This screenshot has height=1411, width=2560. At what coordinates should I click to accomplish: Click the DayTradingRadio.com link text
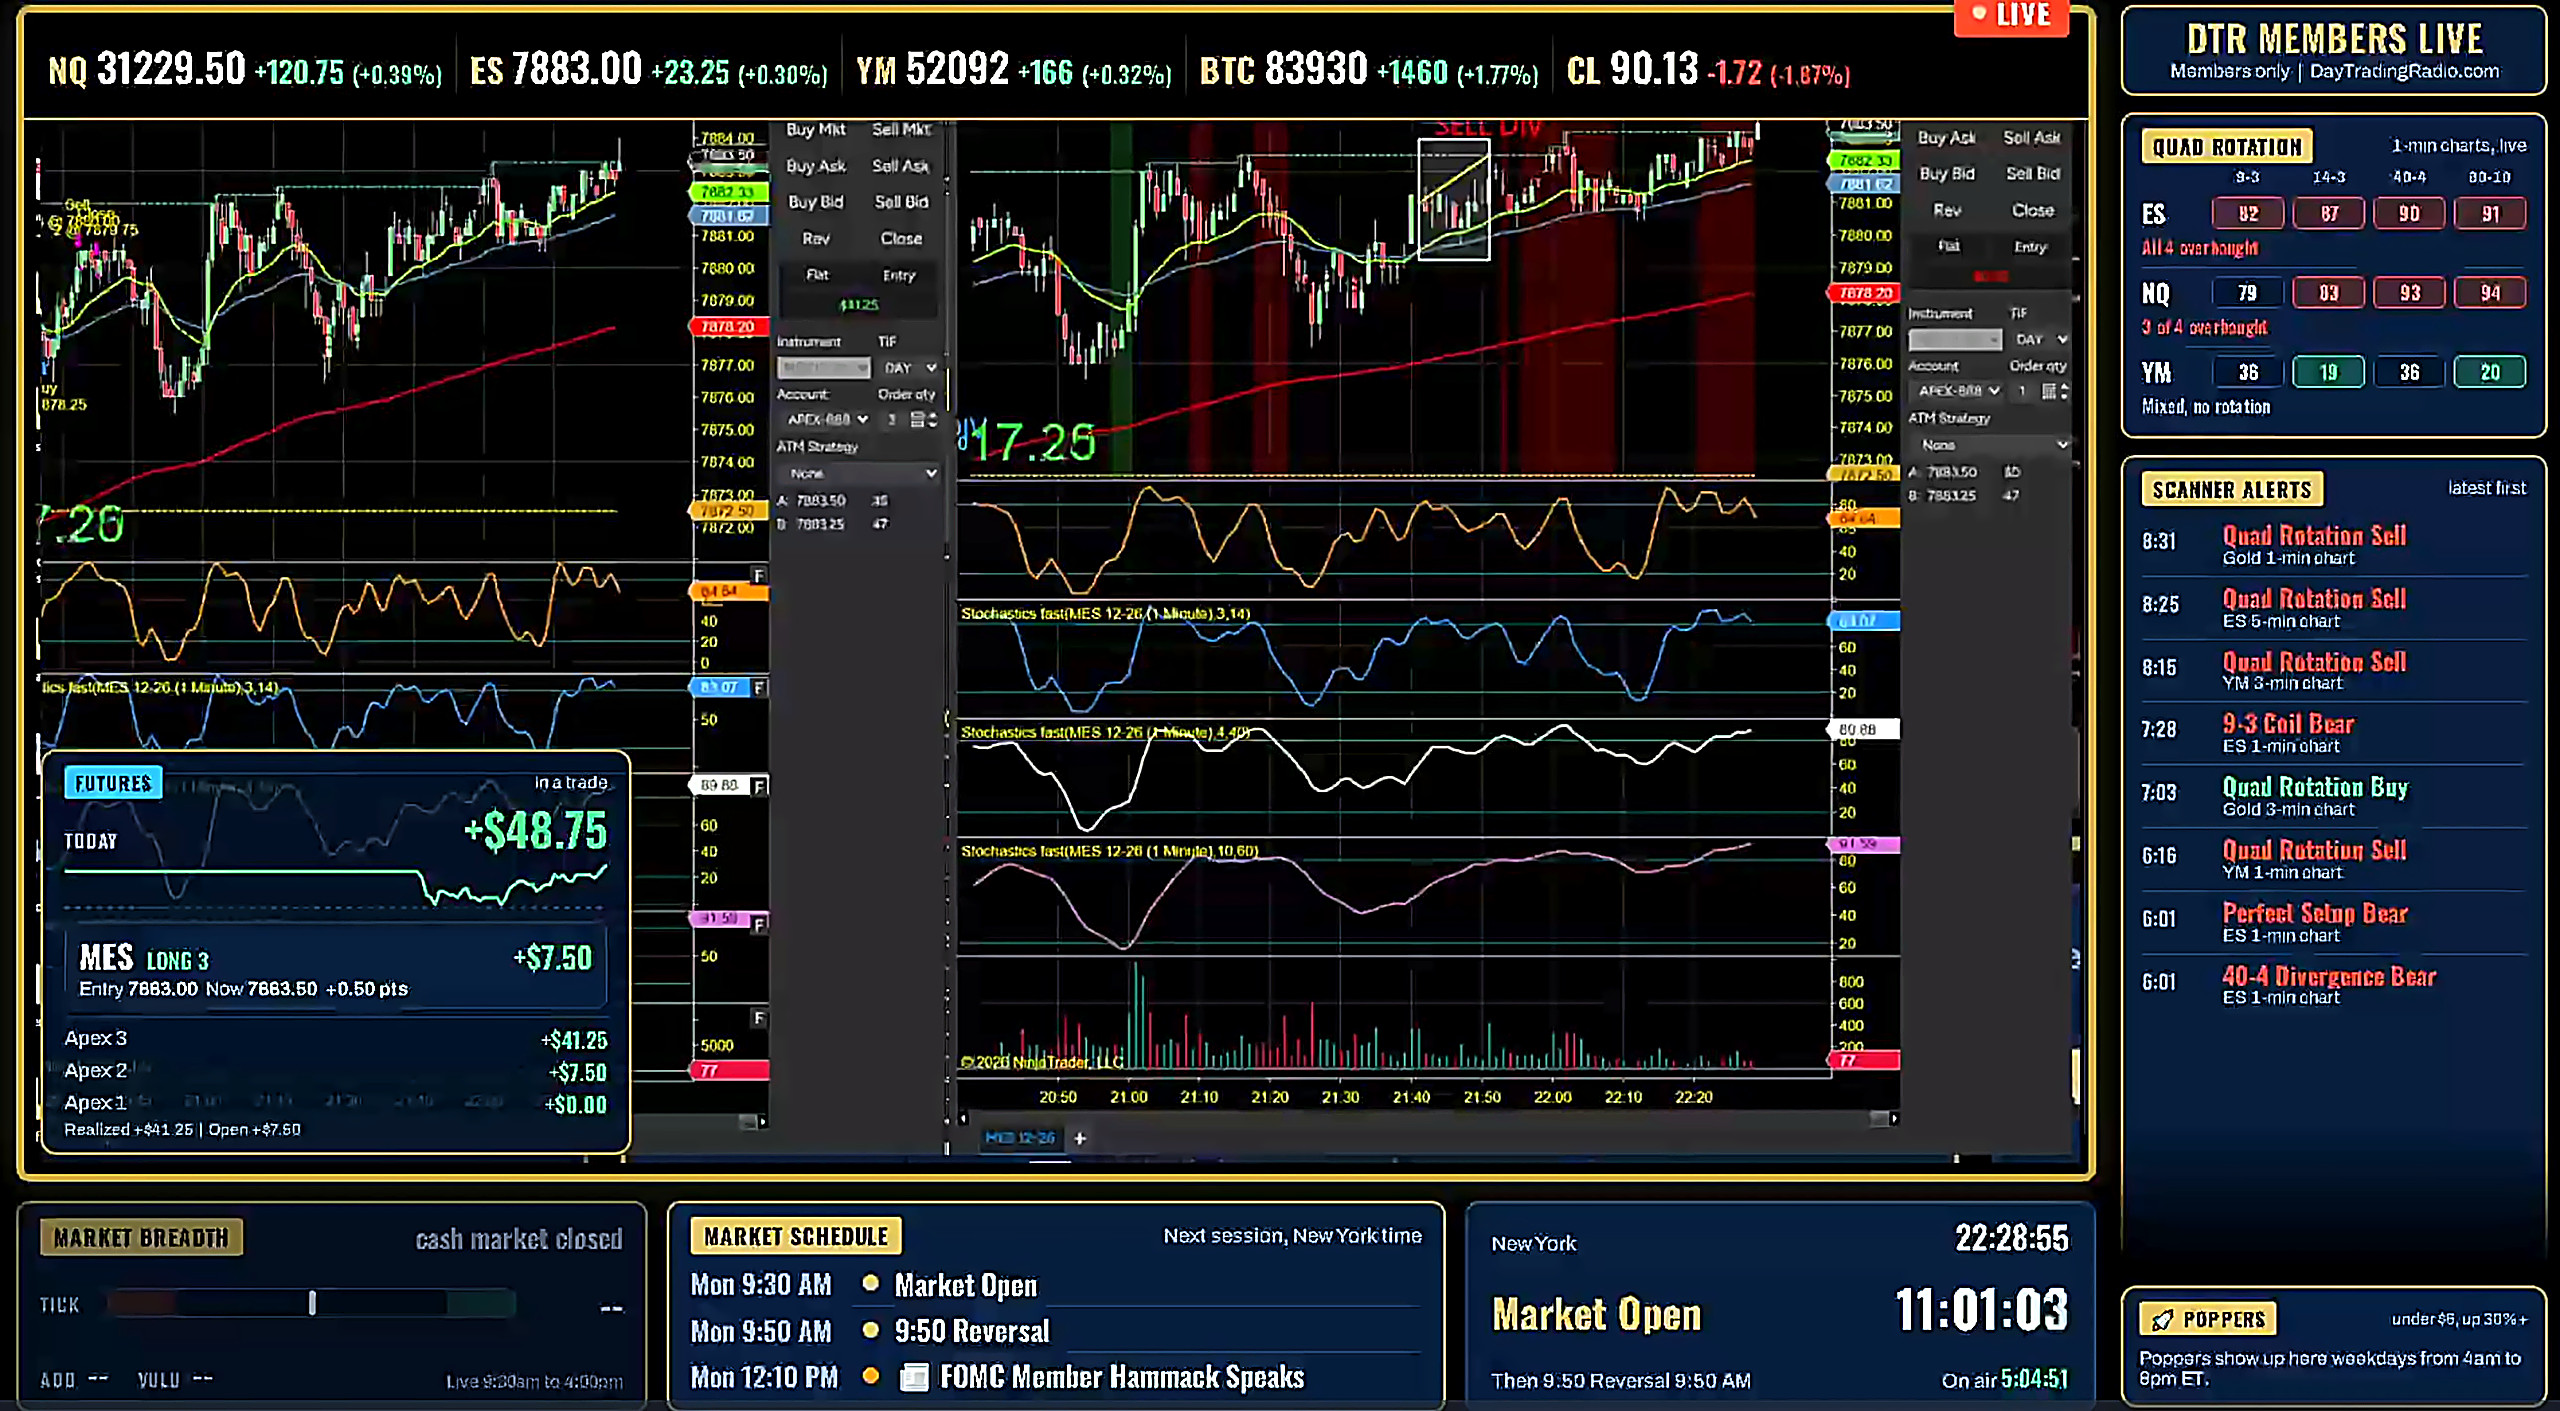pos(2404,72)
